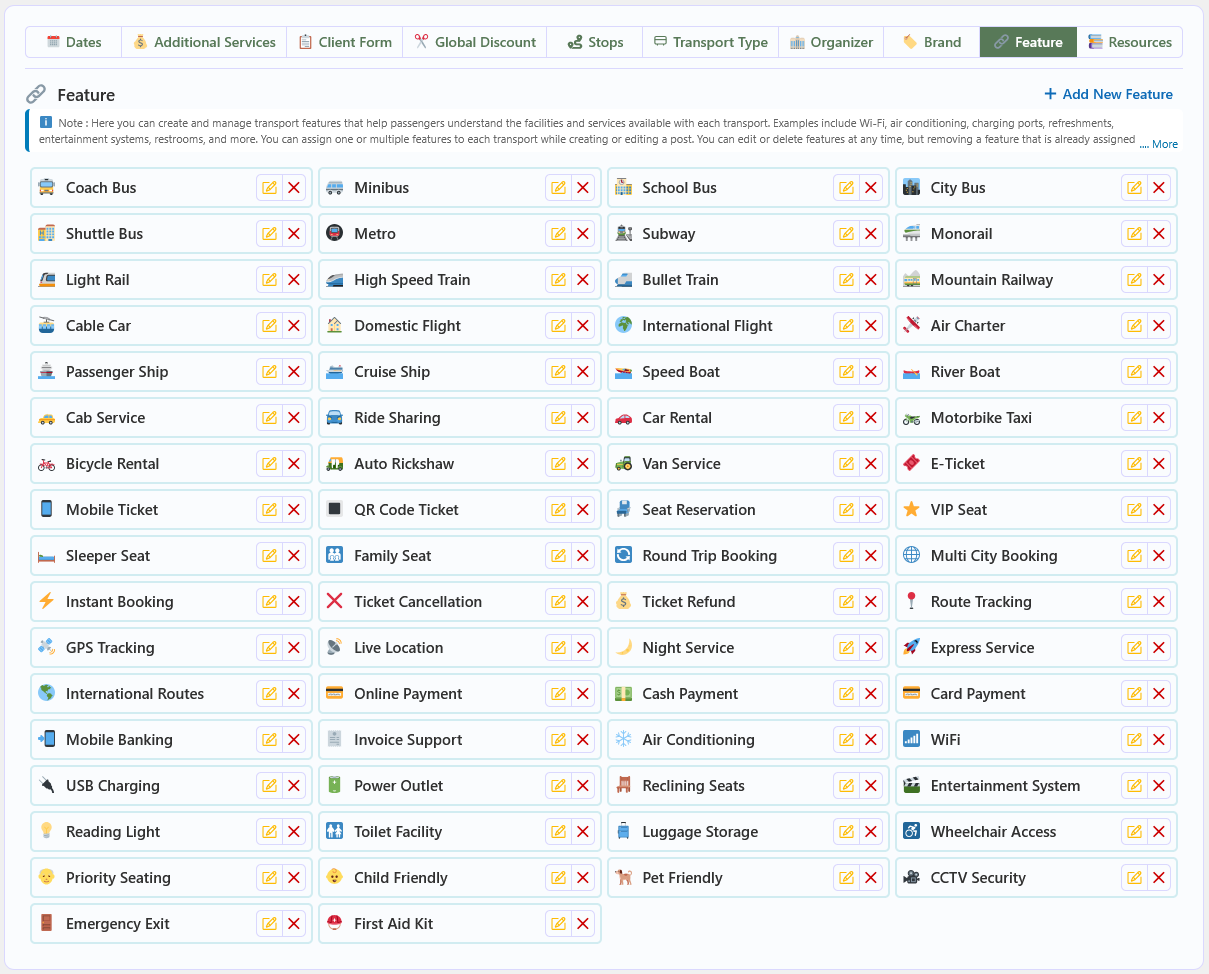This screenshot has height=974, width=1209.
Task: Edit the Coach Bus feature
Action: tap(269, 188)
